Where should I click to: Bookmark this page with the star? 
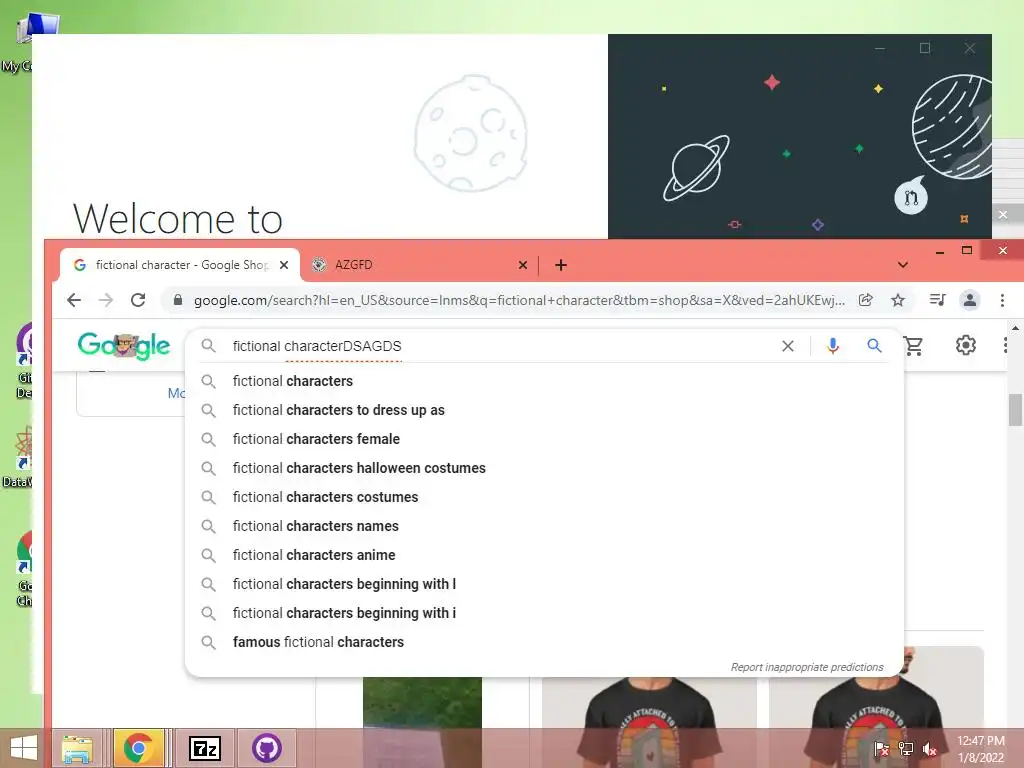(898, 300)
